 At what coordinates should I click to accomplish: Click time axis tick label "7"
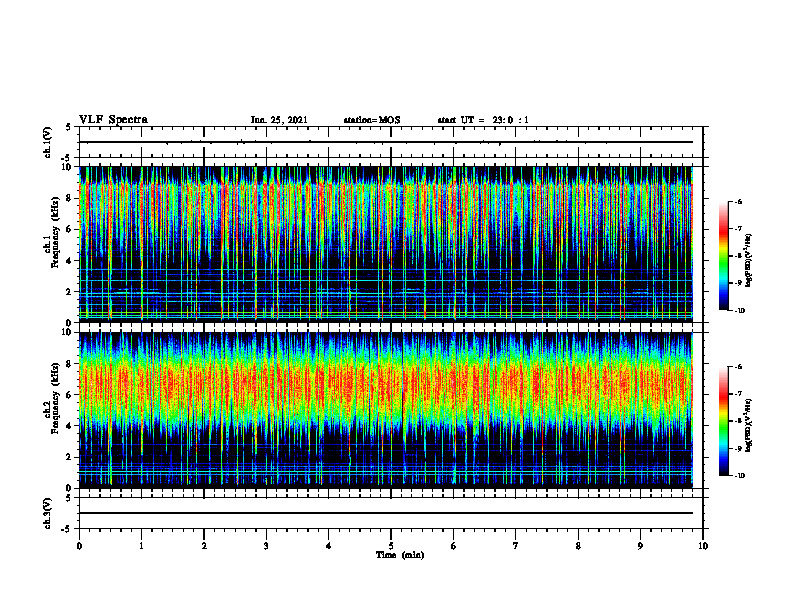click(x=516, y=546)
